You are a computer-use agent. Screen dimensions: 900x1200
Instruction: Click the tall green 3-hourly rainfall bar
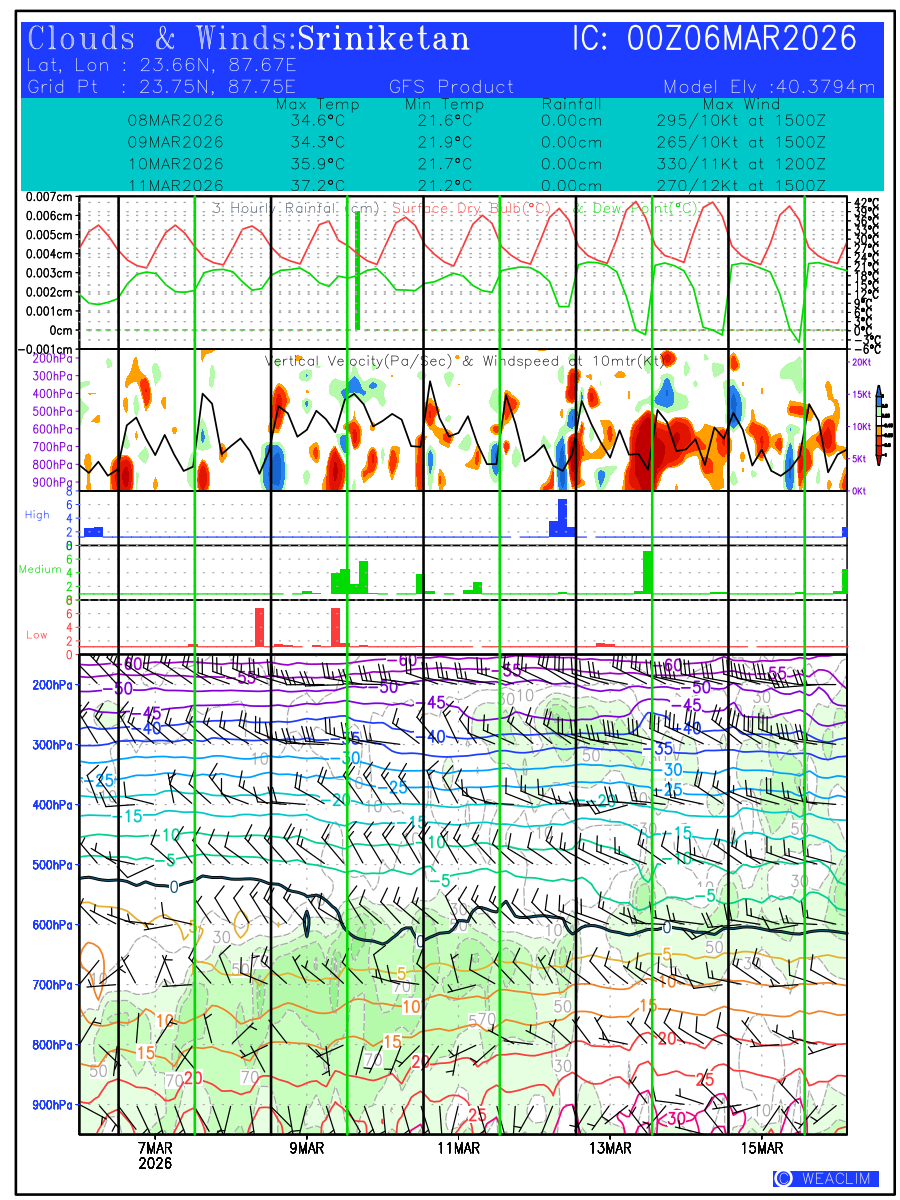(357, 270)
